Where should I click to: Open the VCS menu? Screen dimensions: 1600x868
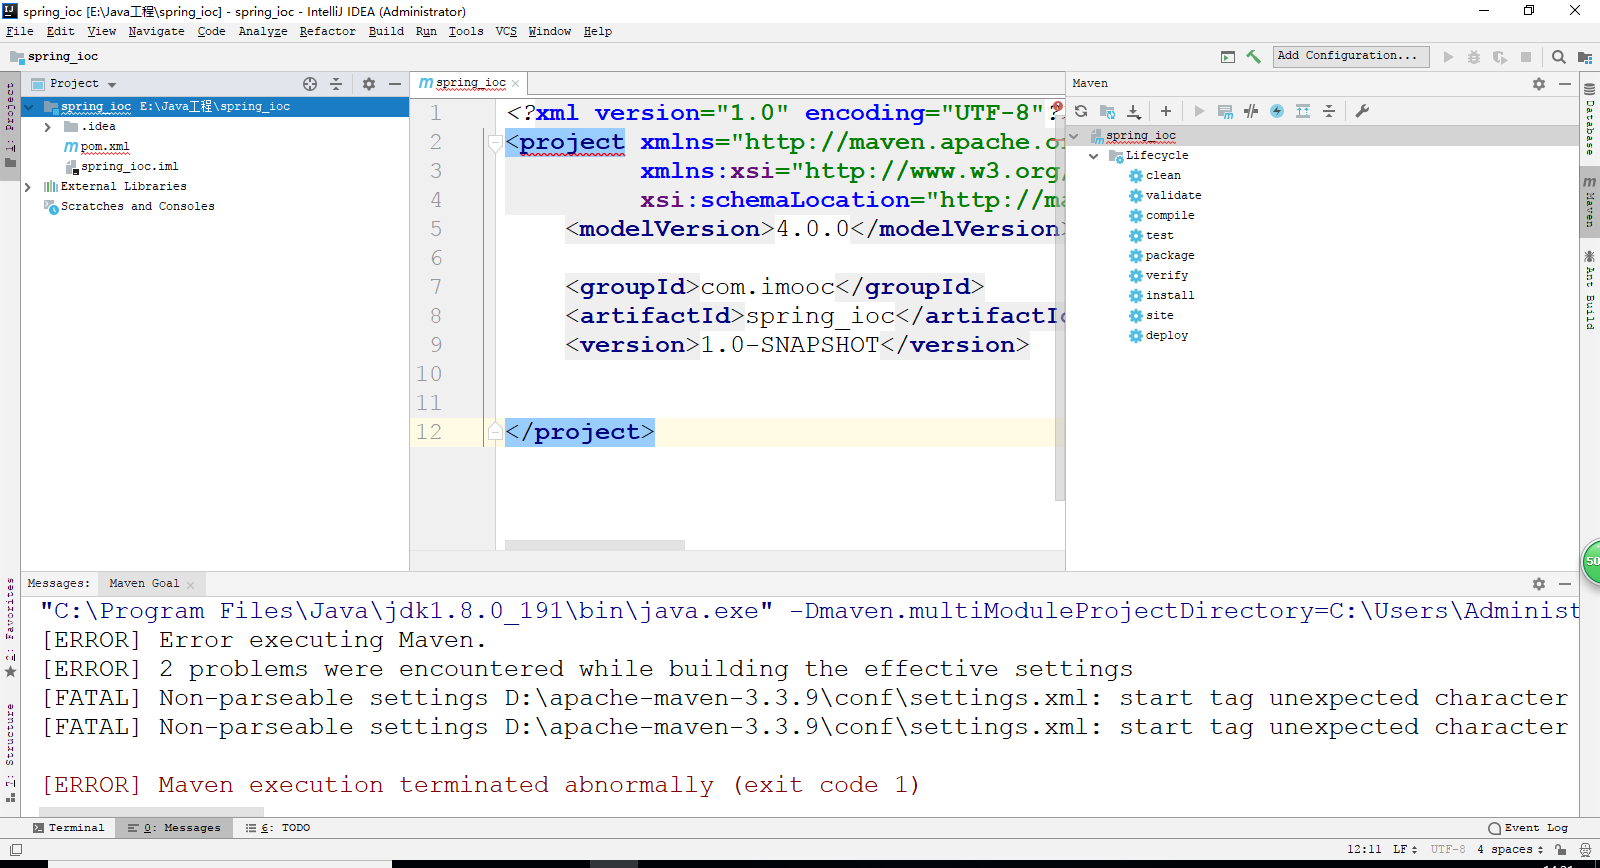click(506, 32)
